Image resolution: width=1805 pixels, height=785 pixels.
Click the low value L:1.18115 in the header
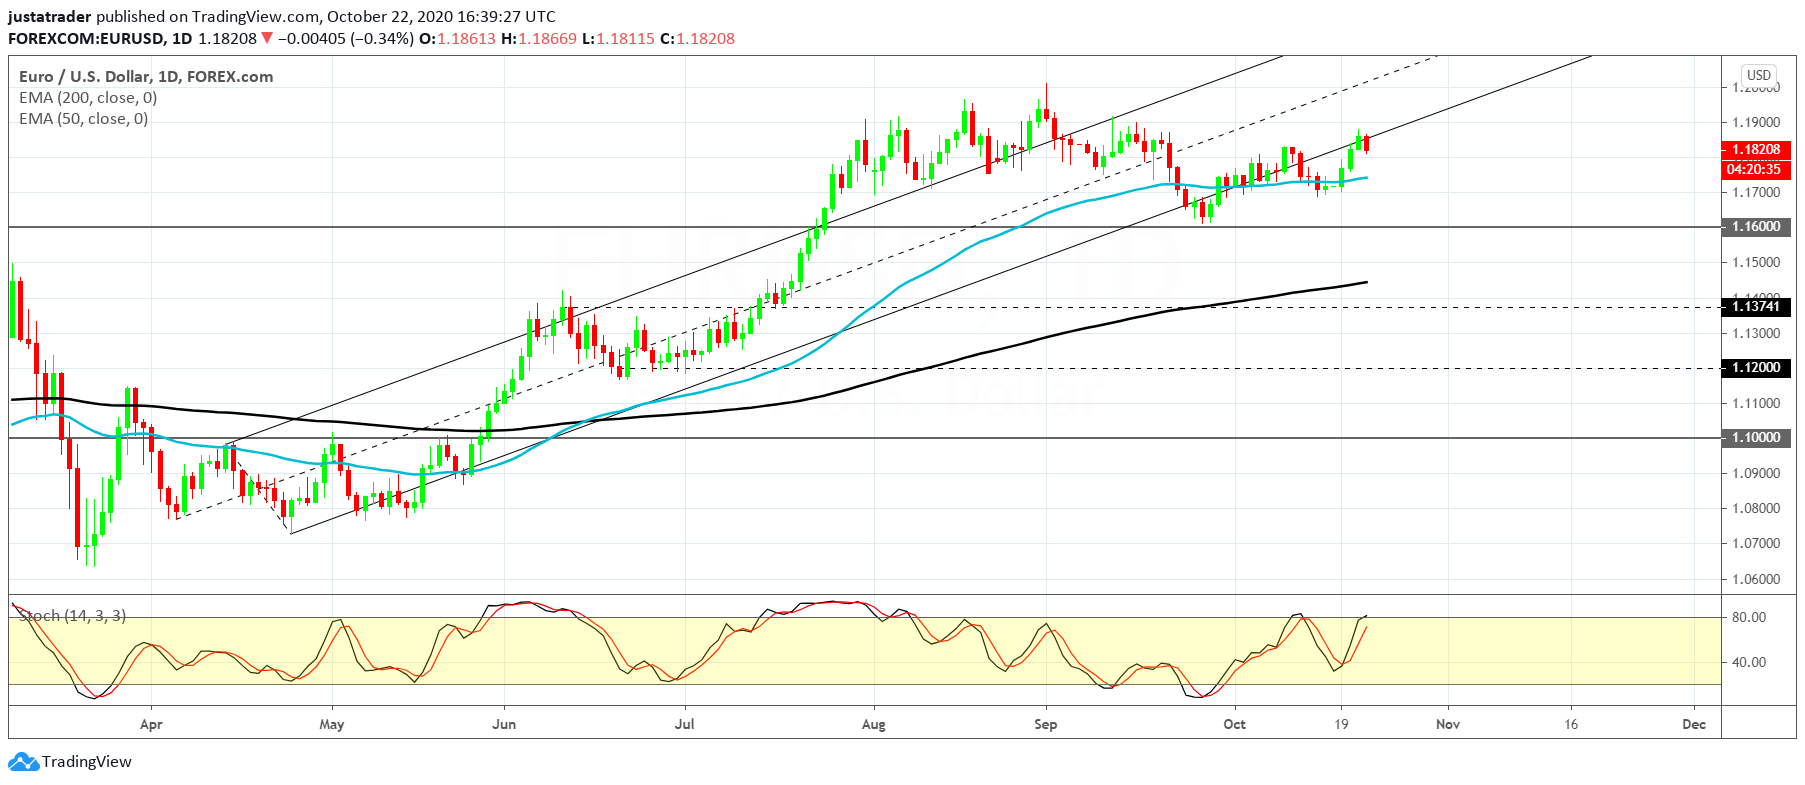(618, 38)
